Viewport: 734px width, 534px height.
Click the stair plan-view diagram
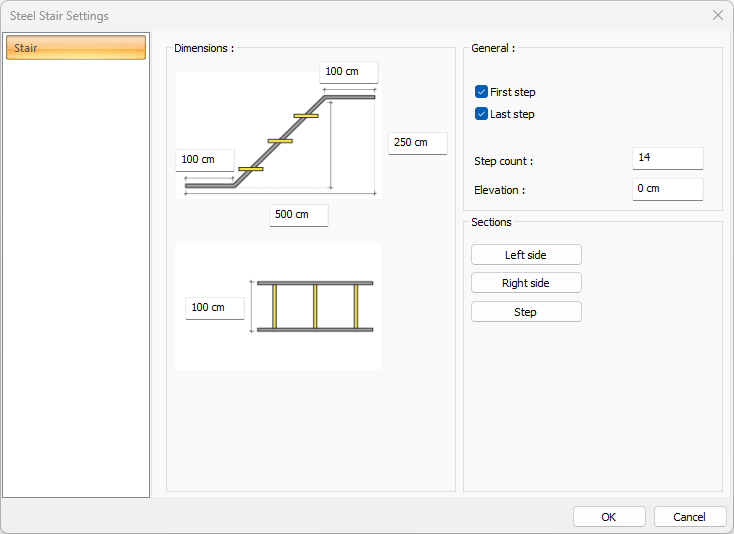click(x=314, y=306)
